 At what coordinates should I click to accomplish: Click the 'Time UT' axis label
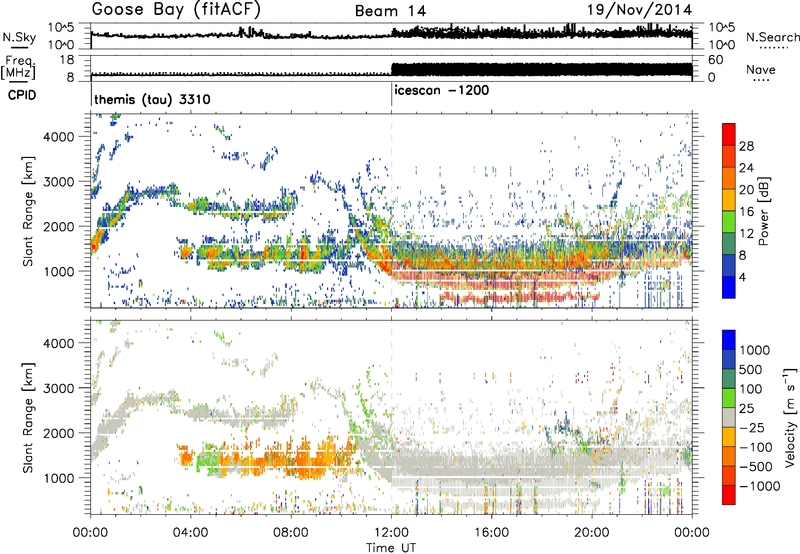pos(391,547)
